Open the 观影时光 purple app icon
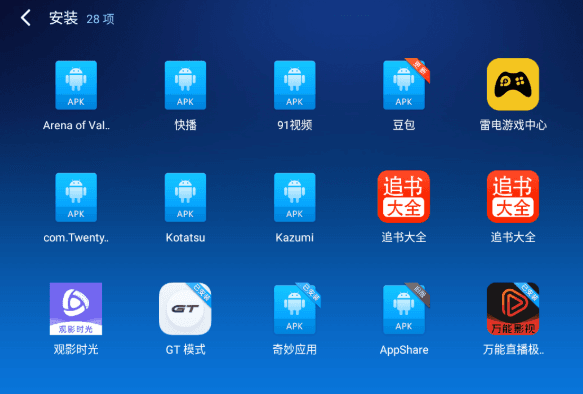583x394 pixels. pos(76,309)
